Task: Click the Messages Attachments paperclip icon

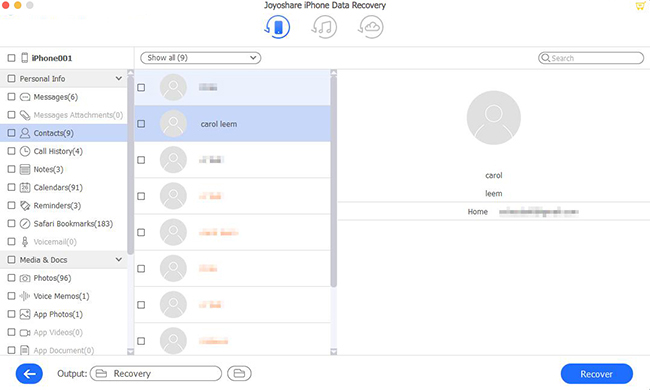Action: pyautogui.click(x=25, y=115)
